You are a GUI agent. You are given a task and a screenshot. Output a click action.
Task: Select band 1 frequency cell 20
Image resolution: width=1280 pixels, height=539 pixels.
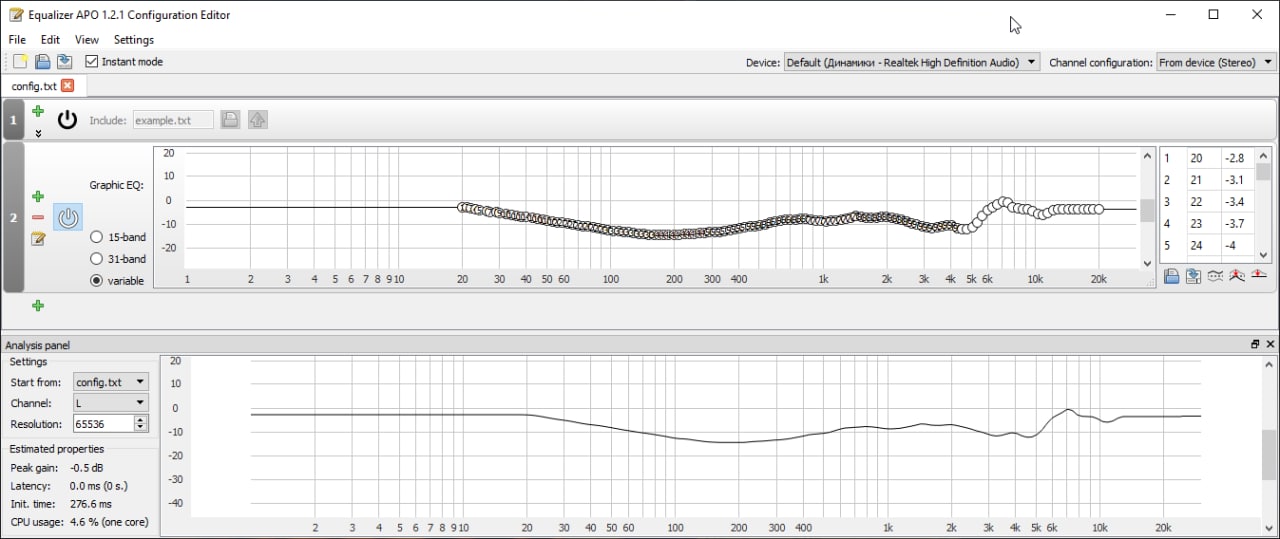point(1204,158)
